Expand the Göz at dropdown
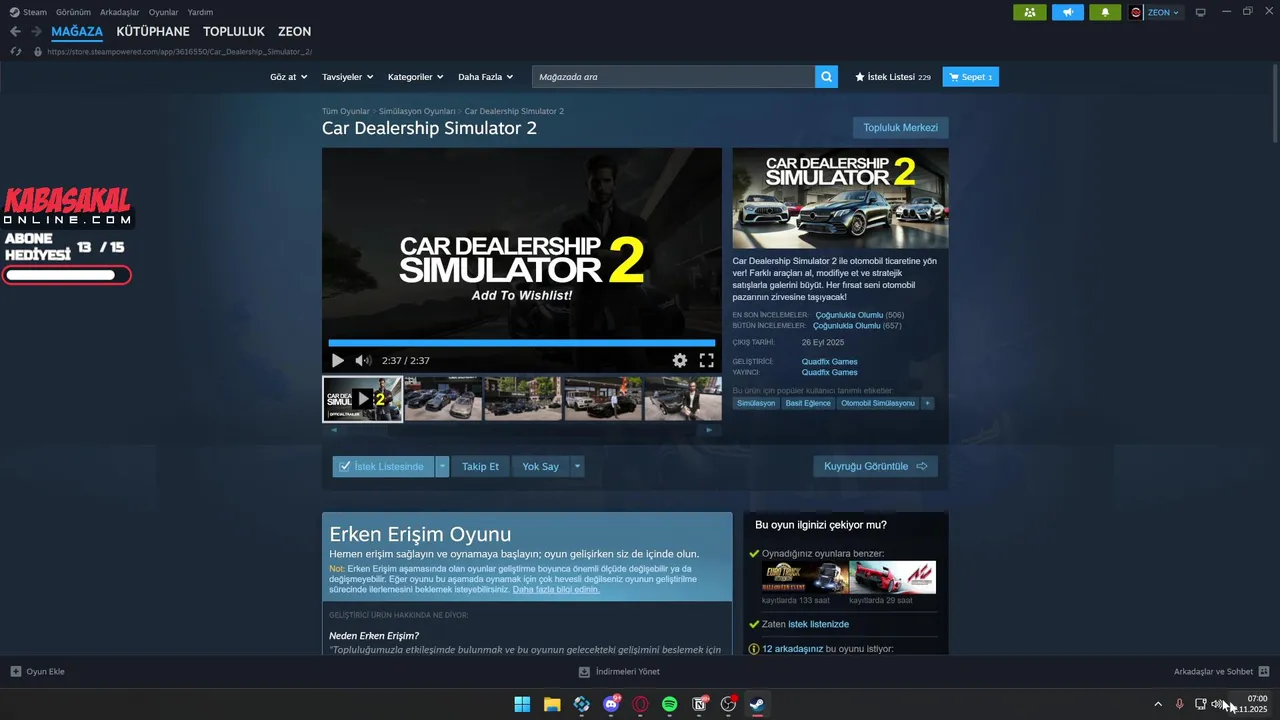The width and height of the screenshot is (1280, 720). (x=289, y=77)
